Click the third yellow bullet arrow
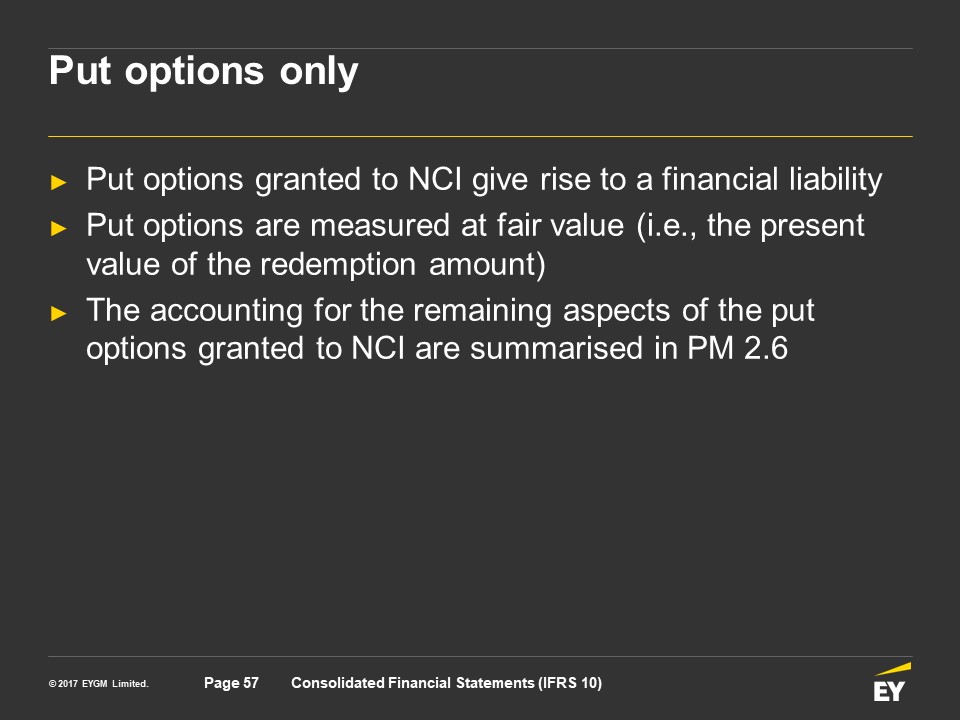The height and width of the screenshot is (720, 960). click(59, 313)
